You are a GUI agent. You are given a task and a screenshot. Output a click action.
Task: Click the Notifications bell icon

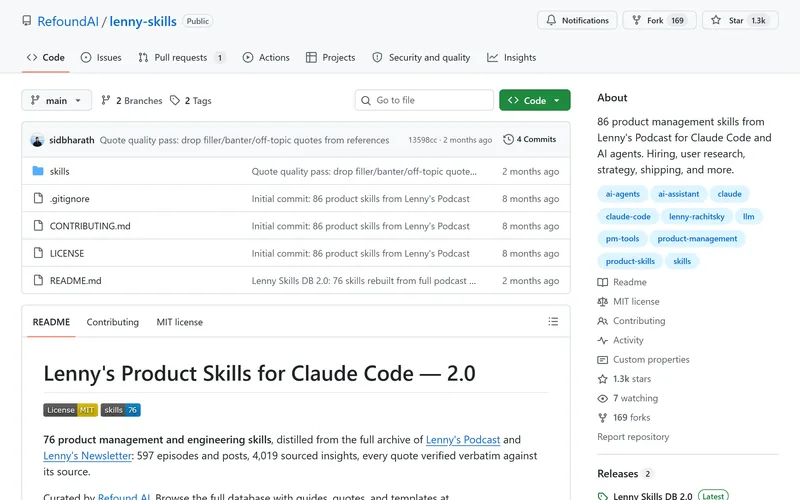coord(551,20)
